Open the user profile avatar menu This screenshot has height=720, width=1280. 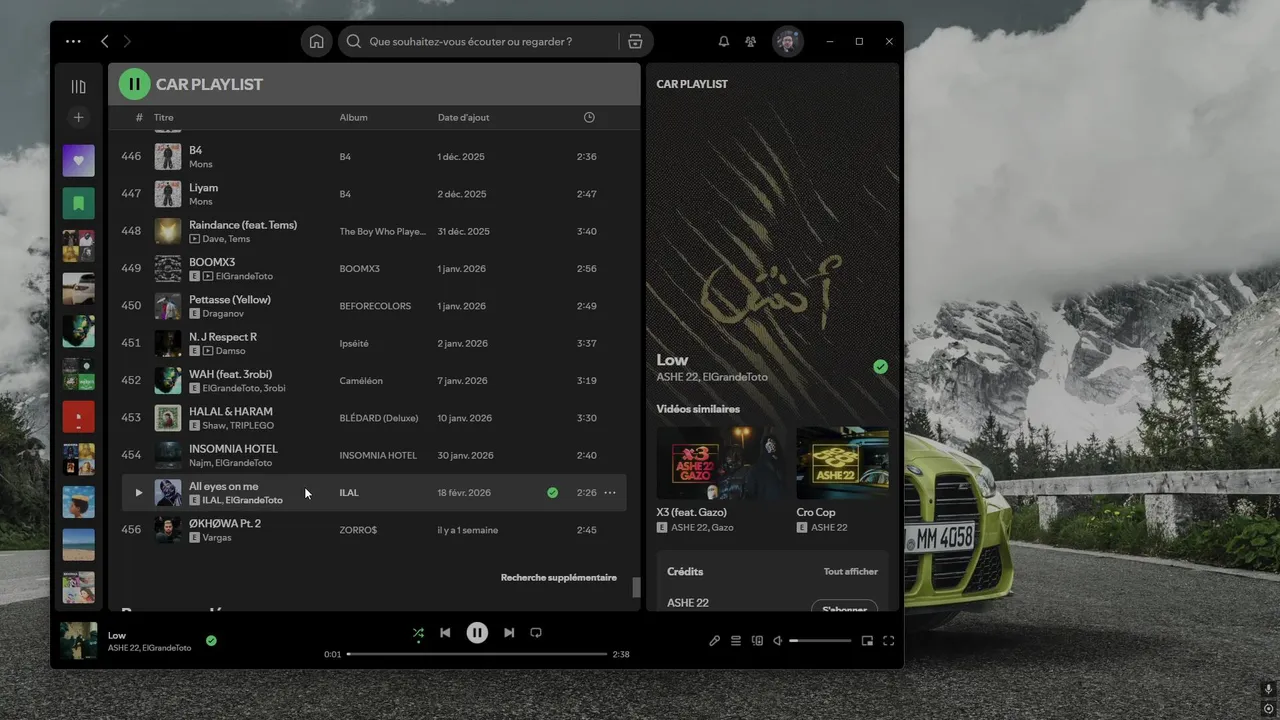click(x=788, y=41)
